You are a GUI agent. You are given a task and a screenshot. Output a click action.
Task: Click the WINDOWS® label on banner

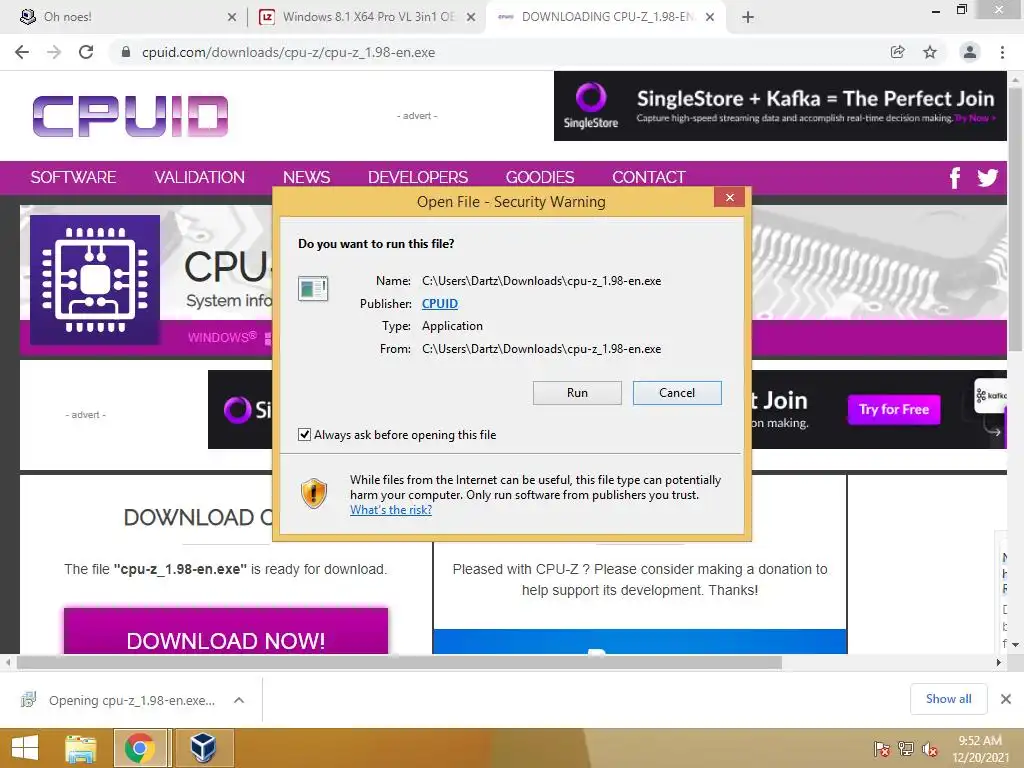(x=222, y=337)
